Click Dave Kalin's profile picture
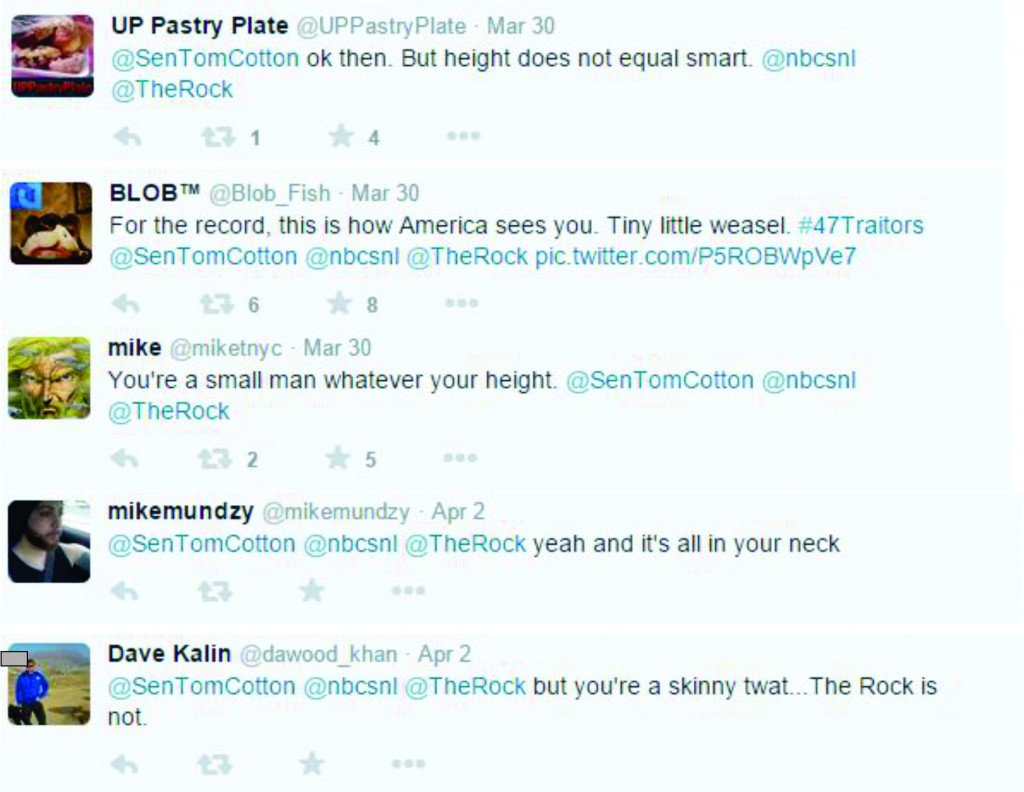Screen dimensions: 1024x792 click(49, 684)
